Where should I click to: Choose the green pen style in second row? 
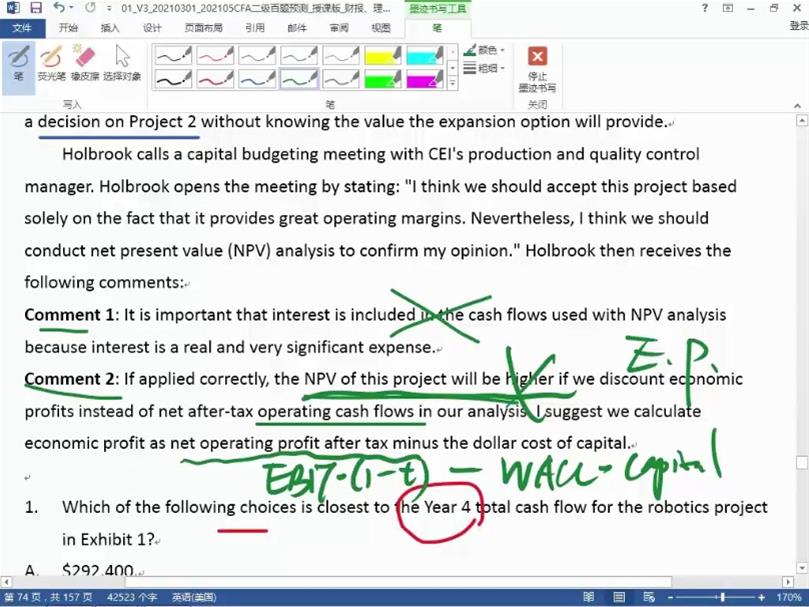(x=299, y=78)
